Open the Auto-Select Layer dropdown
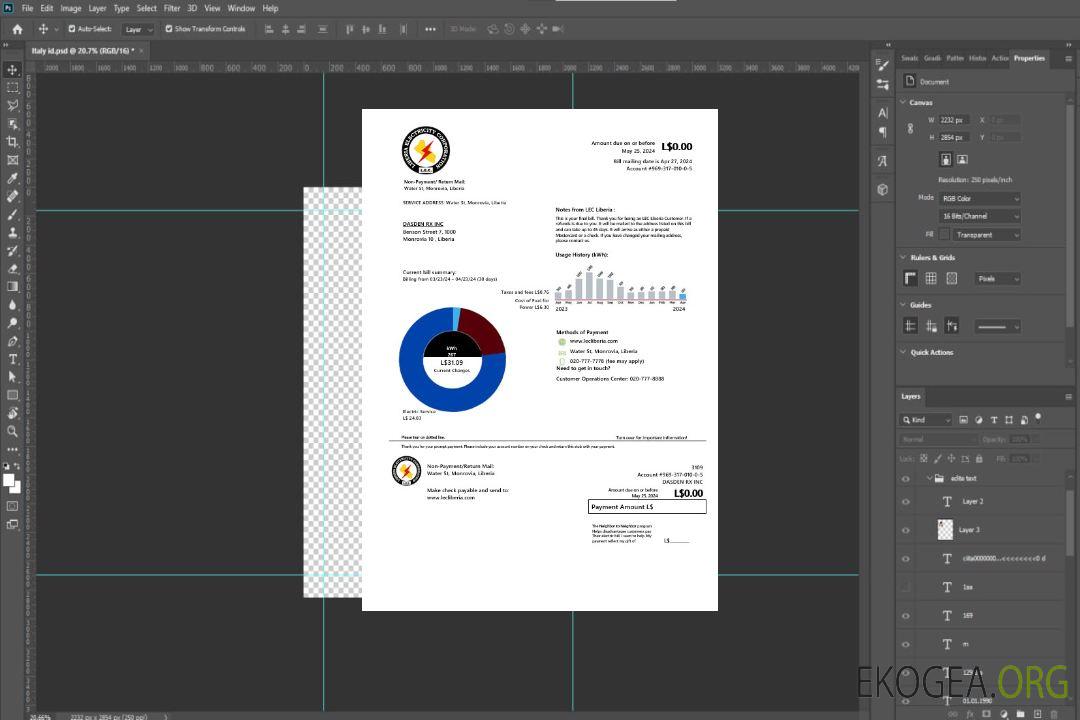The image size is (1080, 720). [x=138, y=30]
